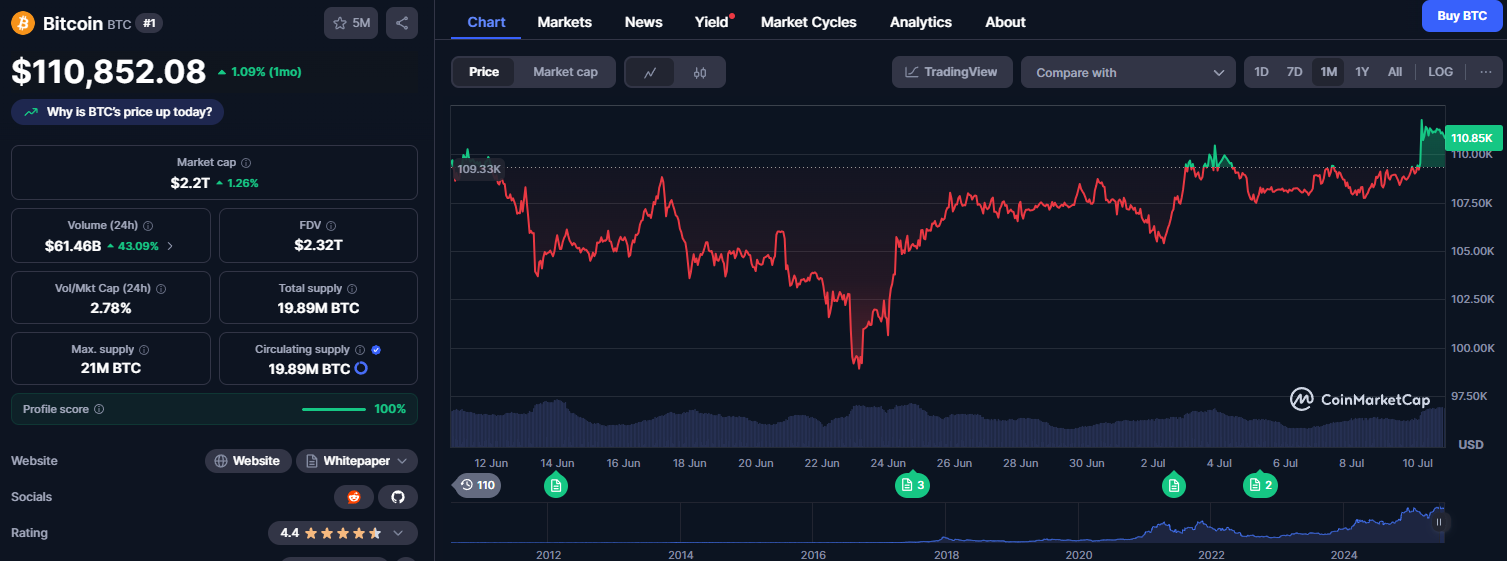Set chart range to 1Y
Image resolution: width=1507 pixels, height=561 pixels.
pos(1362,72)
